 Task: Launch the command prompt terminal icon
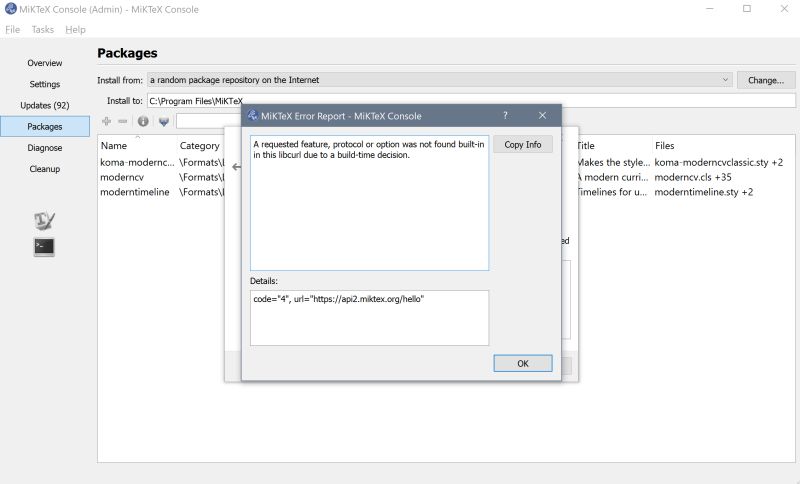point(44,247)
